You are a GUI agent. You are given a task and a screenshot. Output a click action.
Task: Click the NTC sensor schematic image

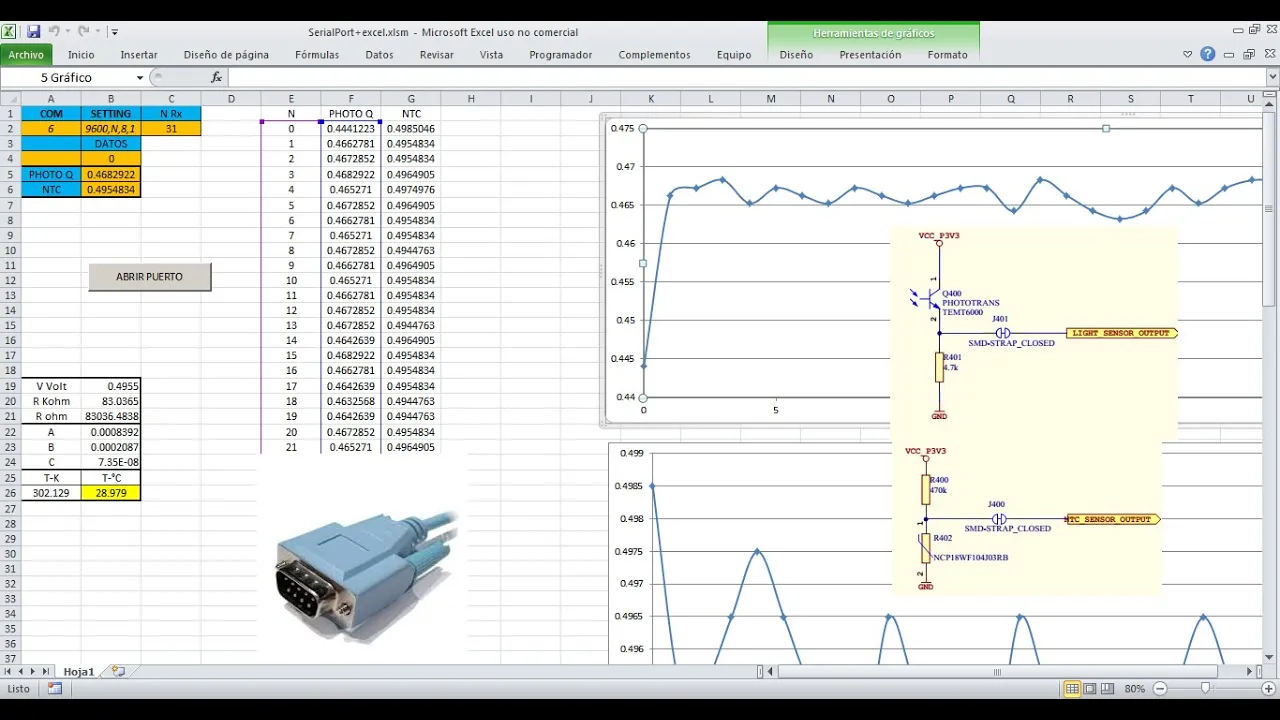pos(1027,520)
